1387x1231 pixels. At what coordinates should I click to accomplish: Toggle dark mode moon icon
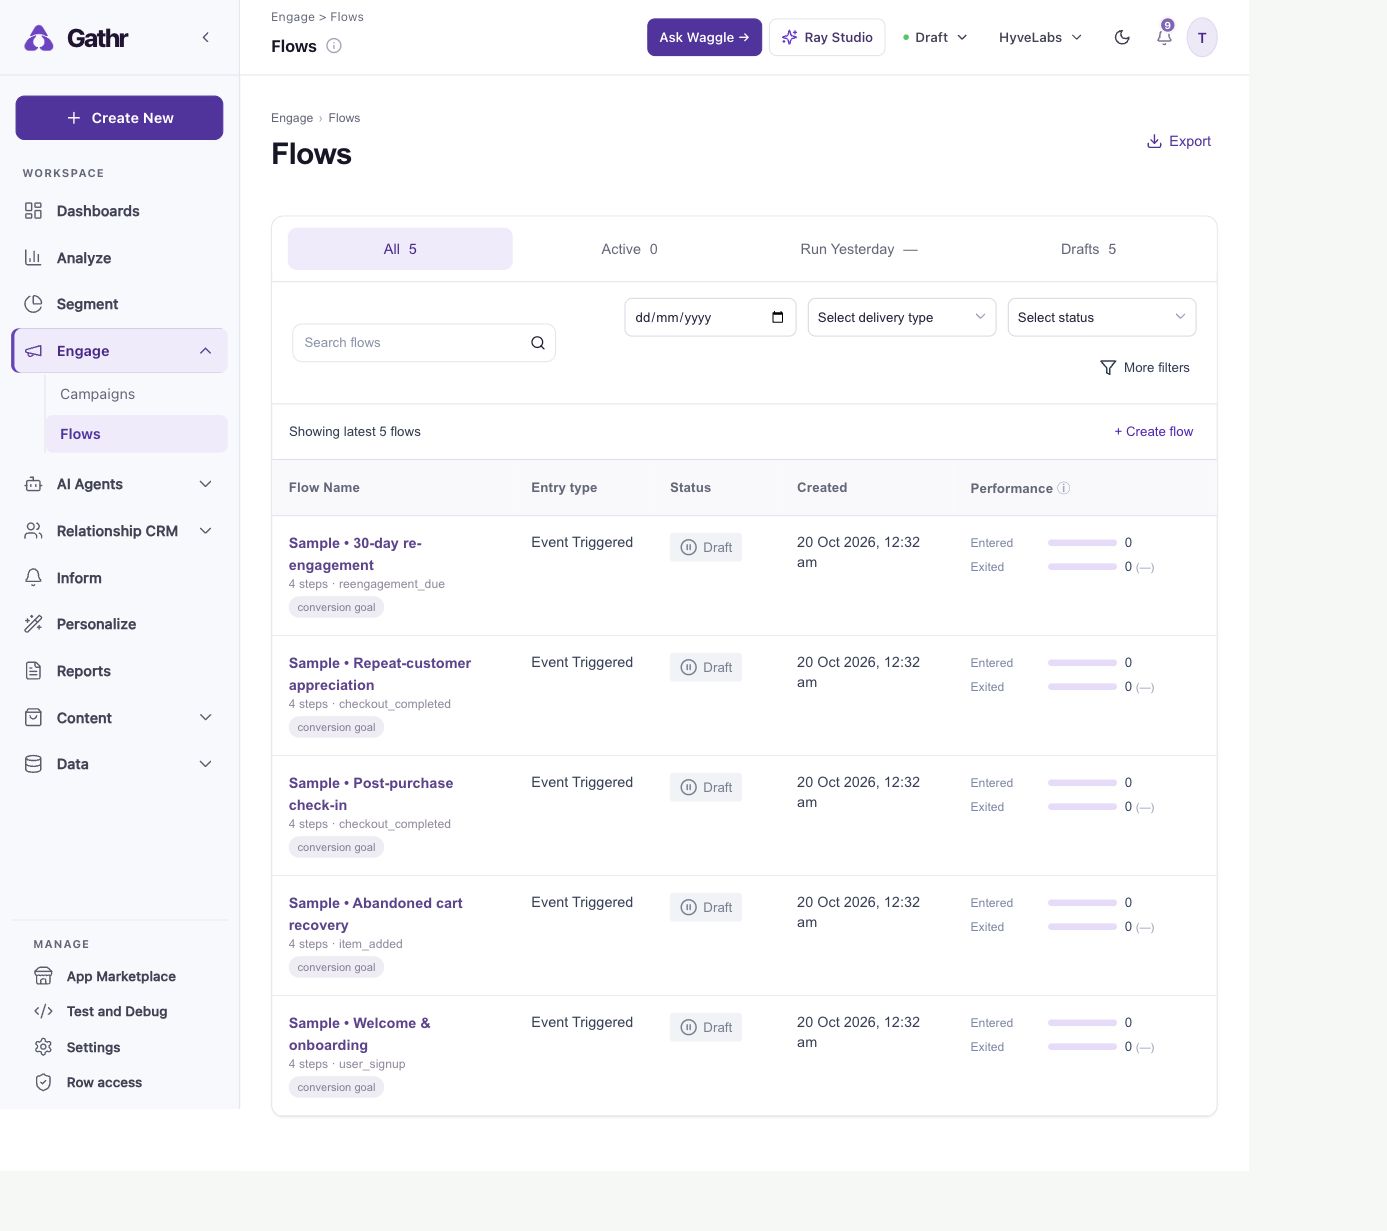click(x=1122, y=37)
